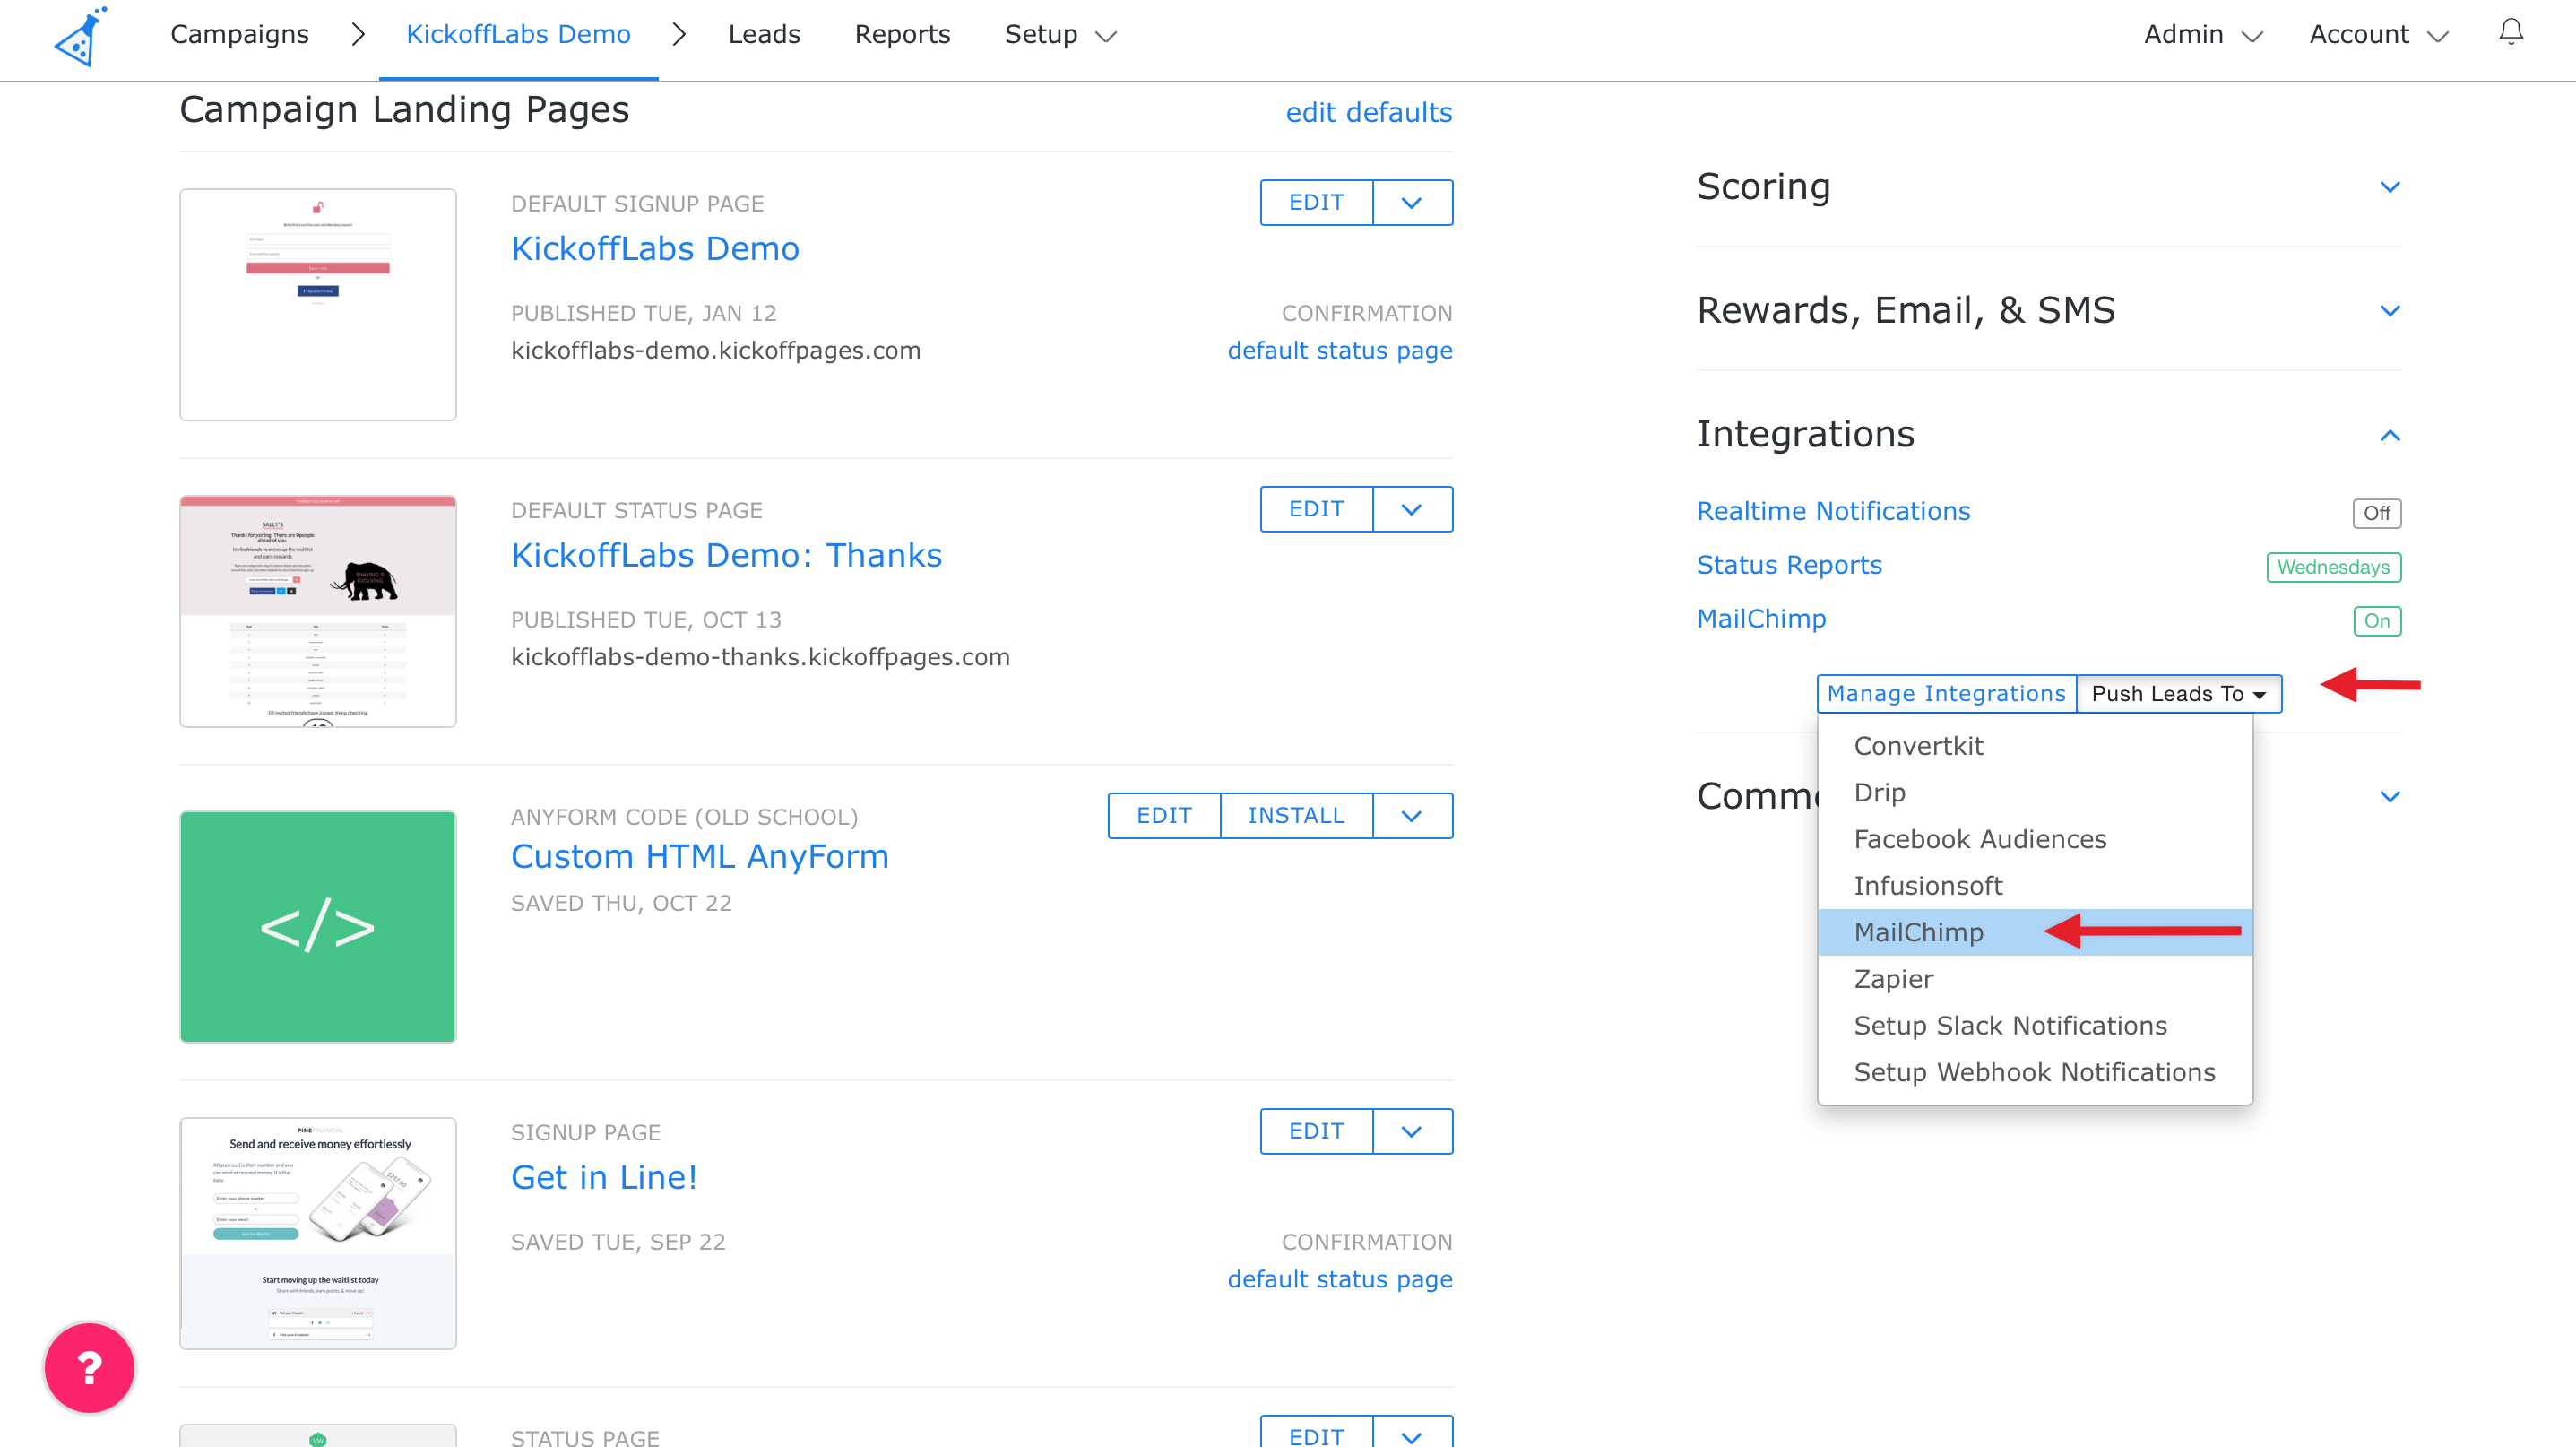Screen dimensions: 2576x1447
Task: Click the KickoffLabs Demo signup page thumbnail
Action: [318, 304]
